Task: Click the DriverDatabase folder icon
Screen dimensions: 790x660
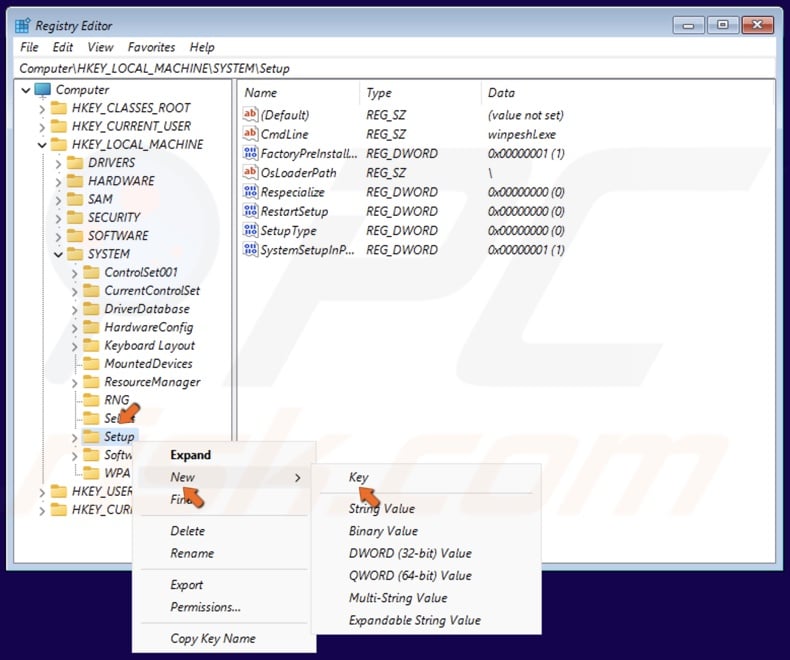Action: pos(91,309)
